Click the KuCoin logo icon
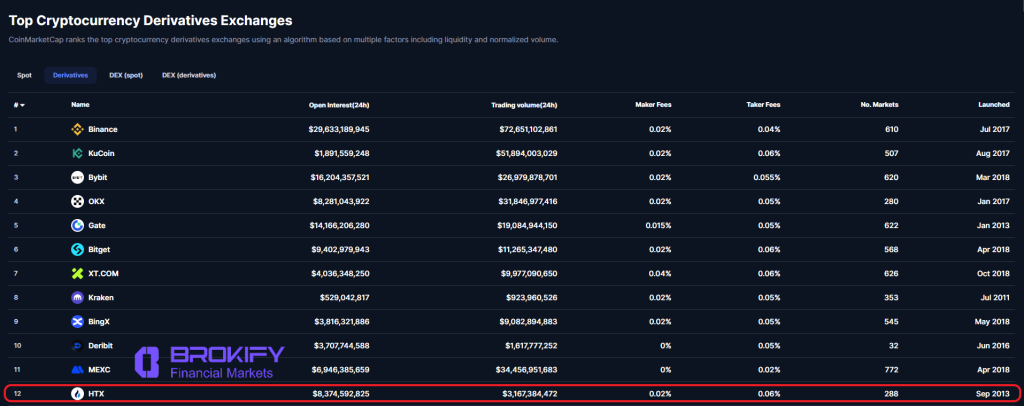The image size is (1024, 406). 77,153
